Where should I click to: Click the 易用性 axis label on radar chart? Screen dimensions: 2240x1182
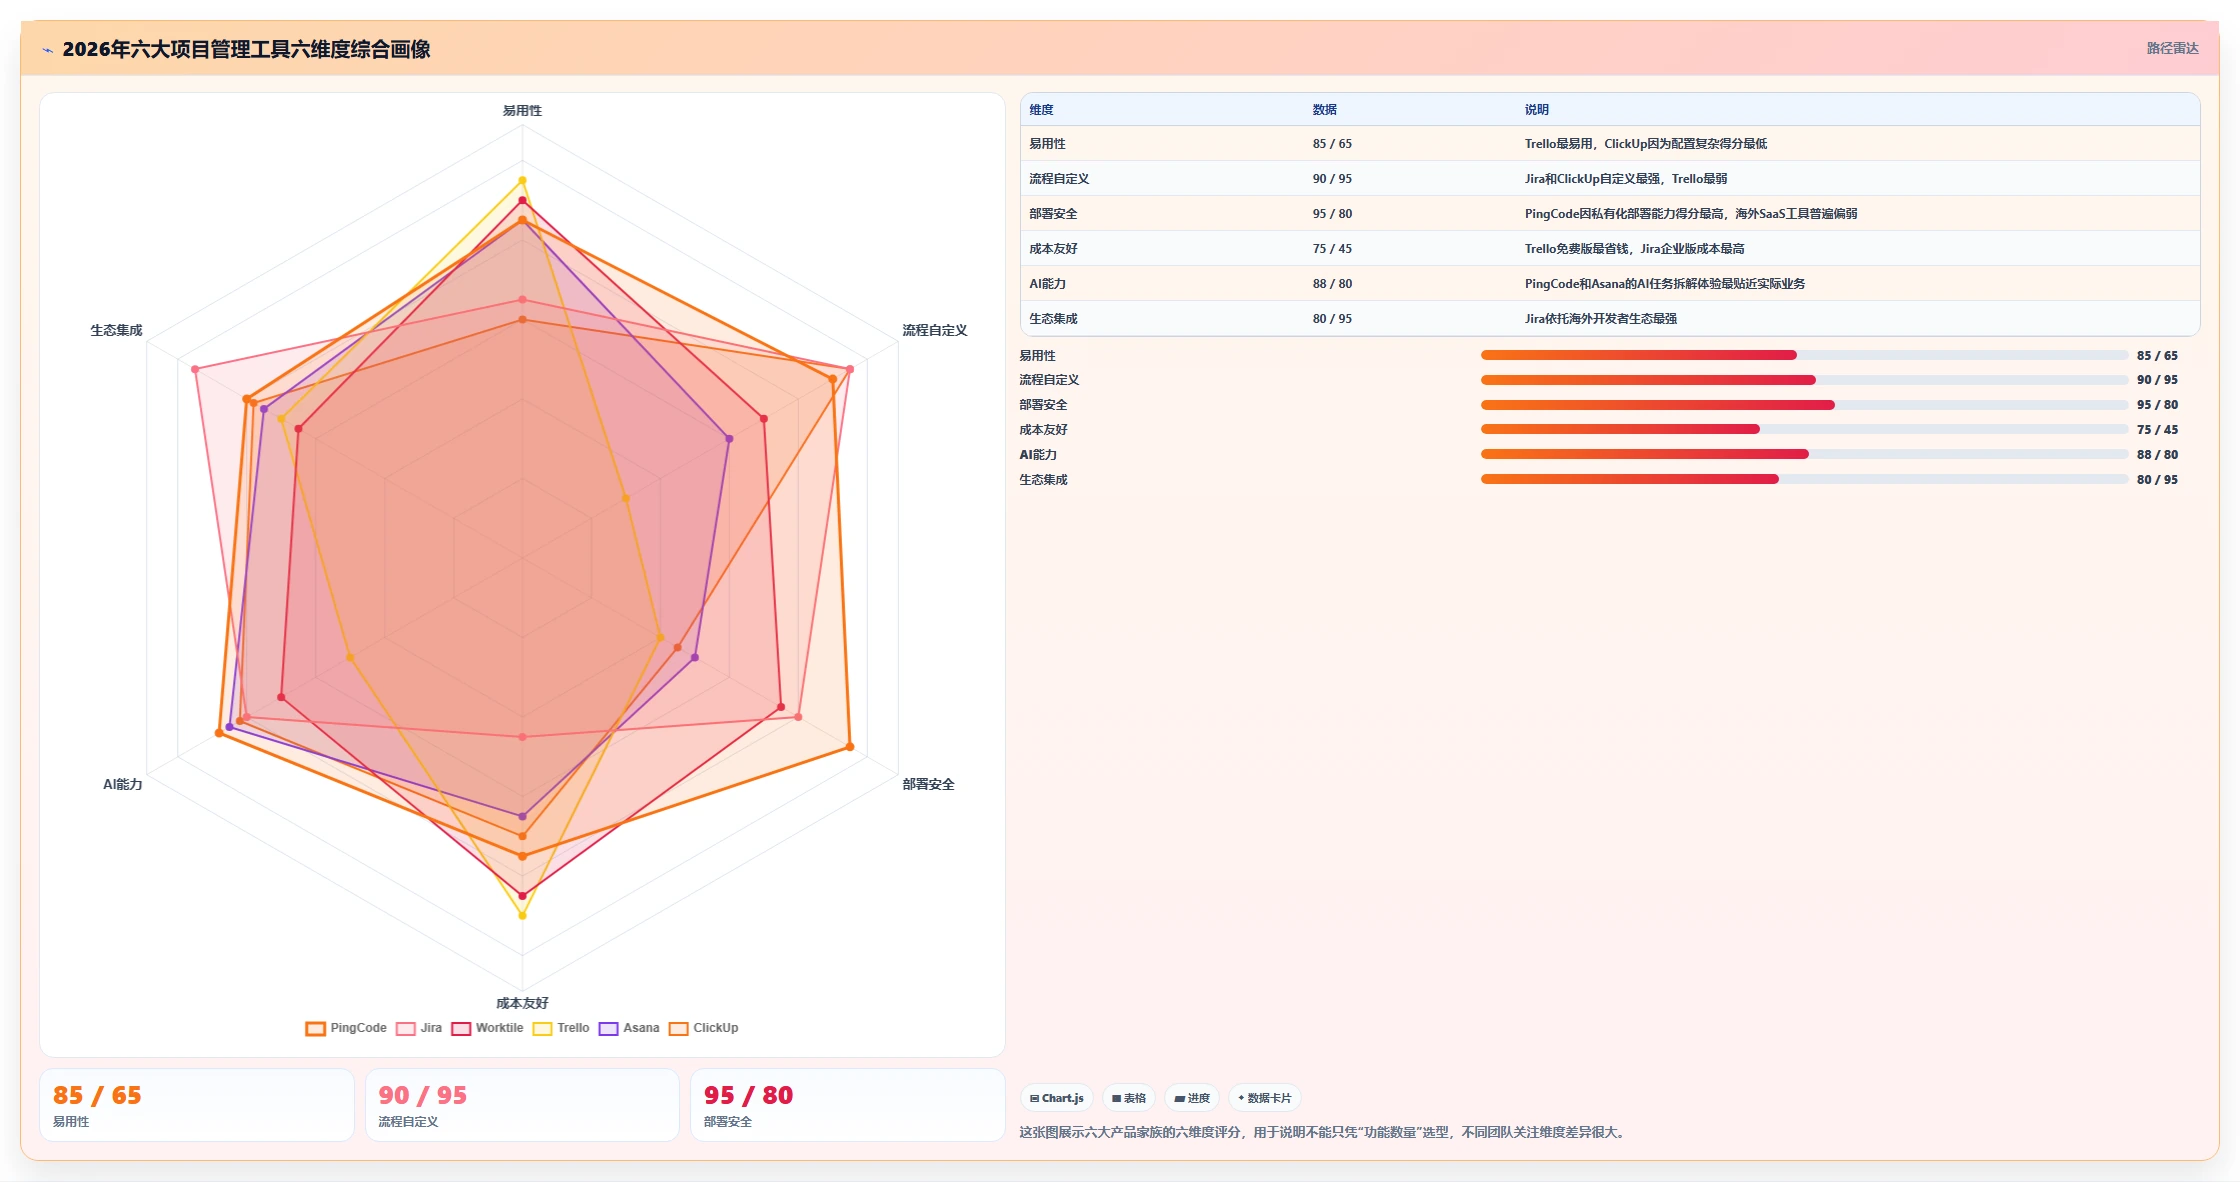pos(522,111)
